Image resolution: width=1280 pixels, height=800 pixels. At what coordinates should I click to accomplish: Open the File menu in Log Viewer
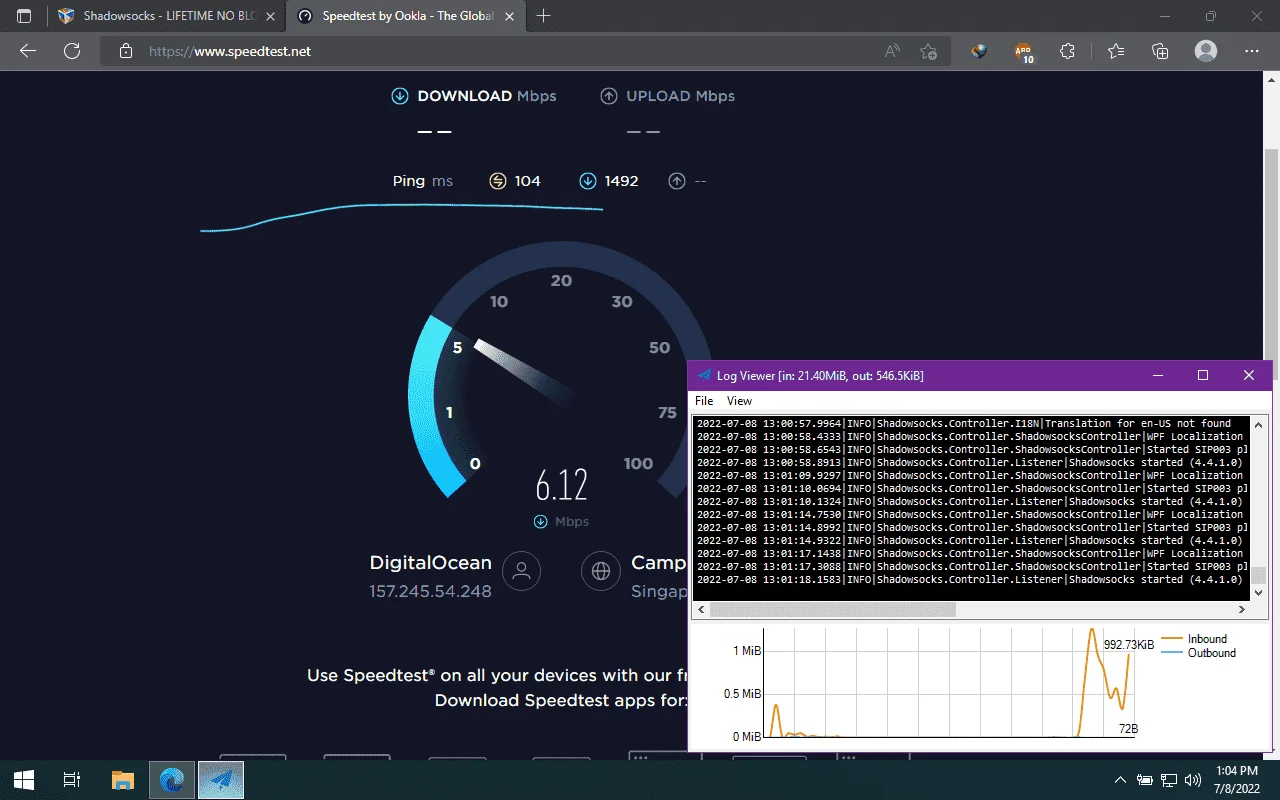tap(704, 401)
